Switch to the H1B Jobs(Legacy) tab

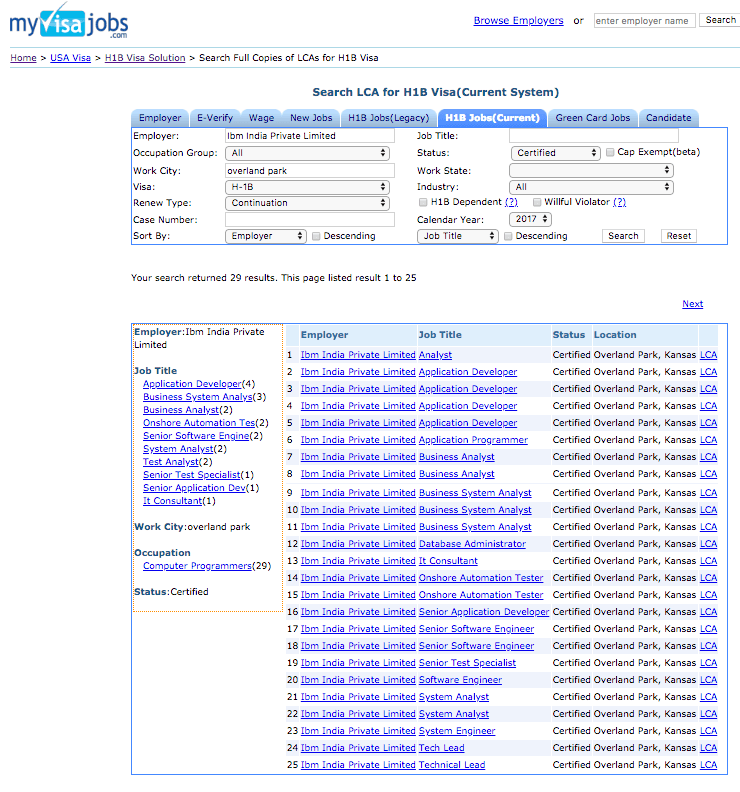click(388, 118)
